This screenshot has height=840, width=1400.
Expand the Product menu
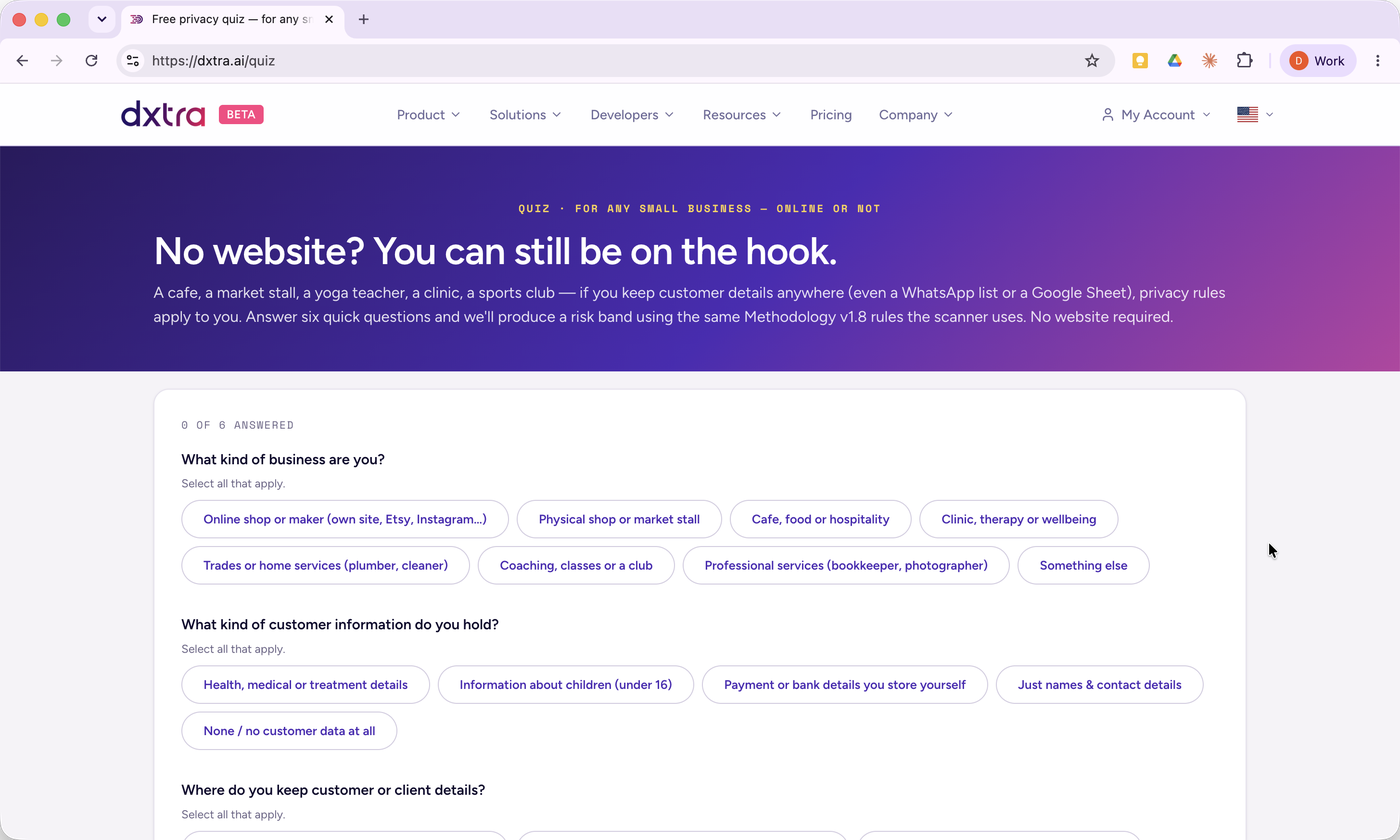tap(429, 115)
